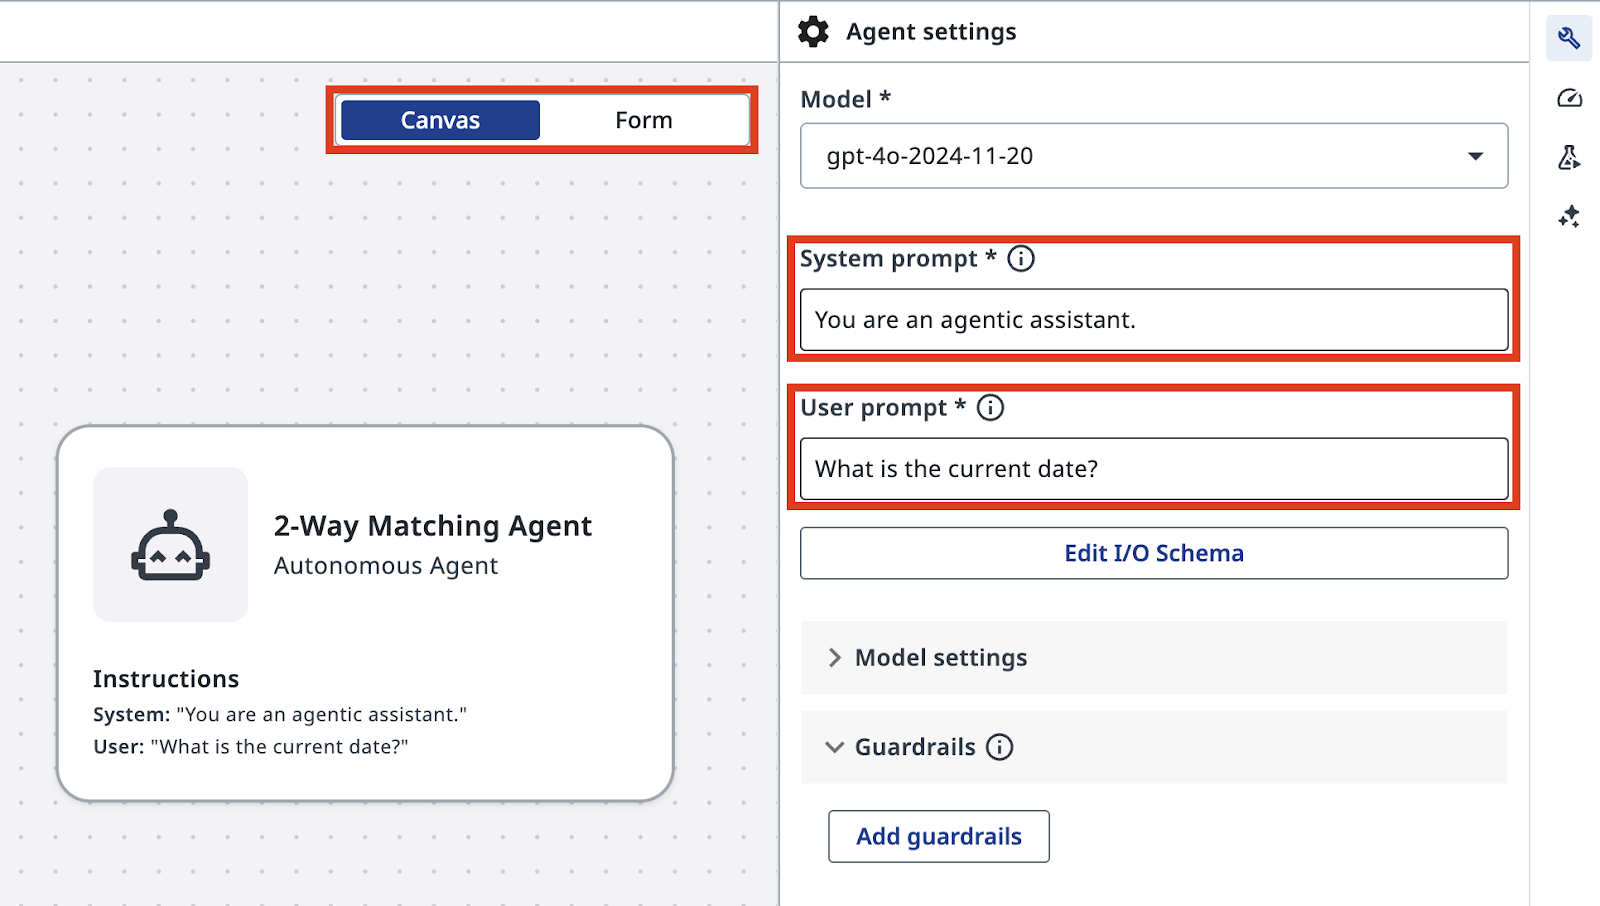Click the Agent settings heading

[931, 32]
